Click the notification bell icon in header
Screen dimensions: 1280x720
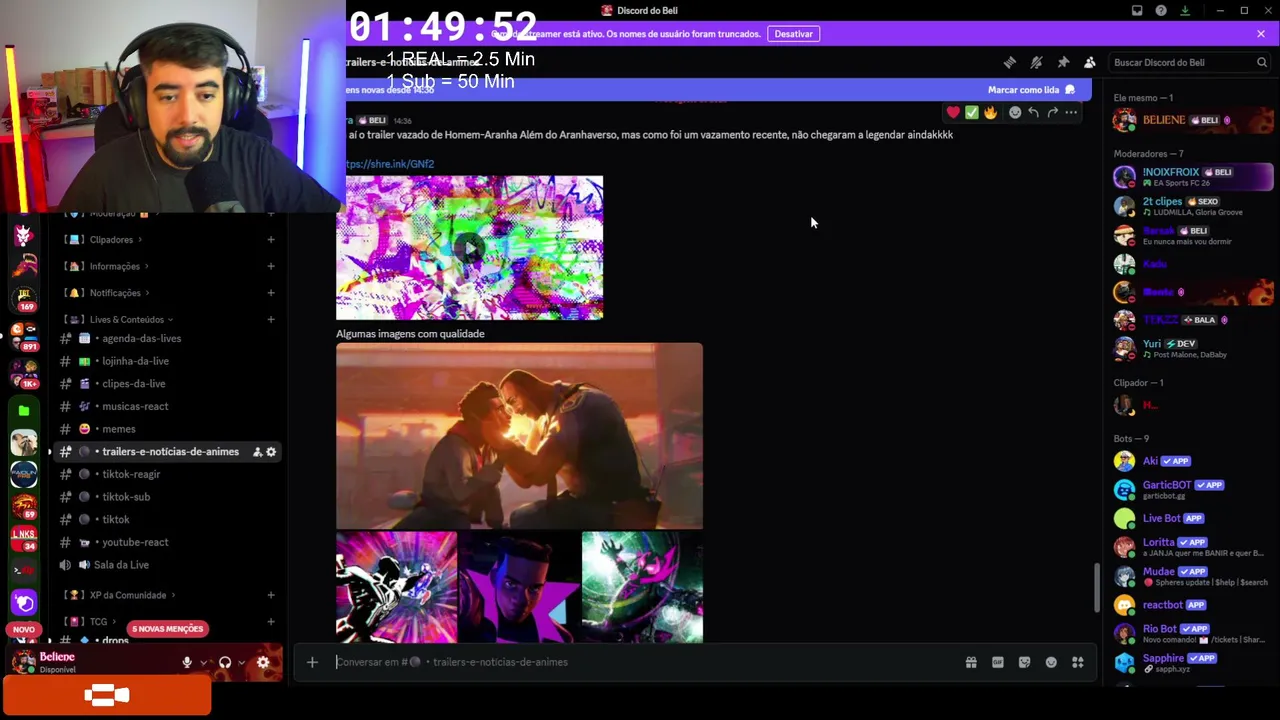(1037, 62)
